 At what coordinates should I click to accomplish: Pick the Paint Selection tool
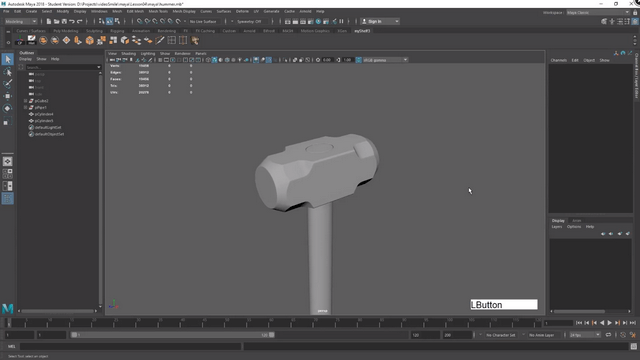(7, 84)
